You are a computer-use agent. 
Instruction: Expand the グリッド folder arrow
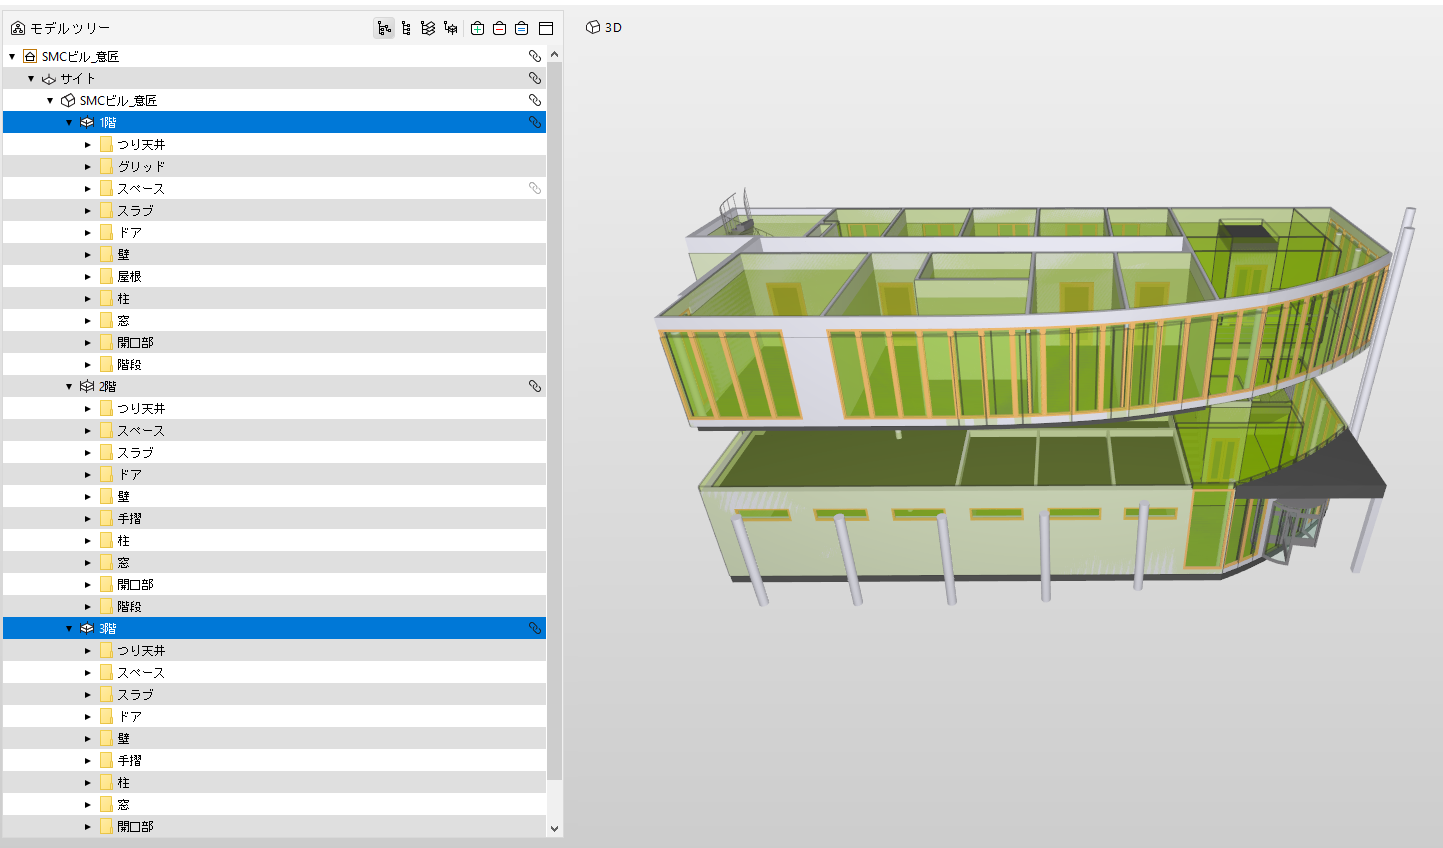pyautogui.click(x=88, y=166)
